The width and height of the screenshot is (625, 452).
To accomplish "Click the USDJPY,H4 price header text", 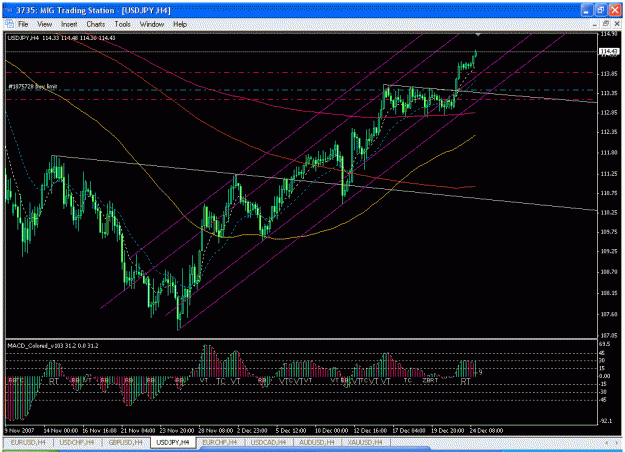I will (61, 38).
